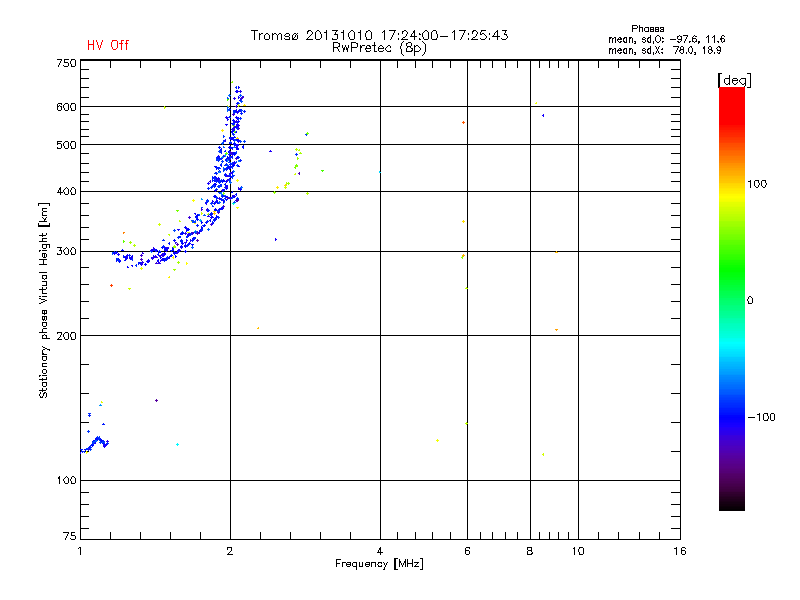Click the red 'HV Off' label
This screenshot has width=800, height=600.
[108, 45]
